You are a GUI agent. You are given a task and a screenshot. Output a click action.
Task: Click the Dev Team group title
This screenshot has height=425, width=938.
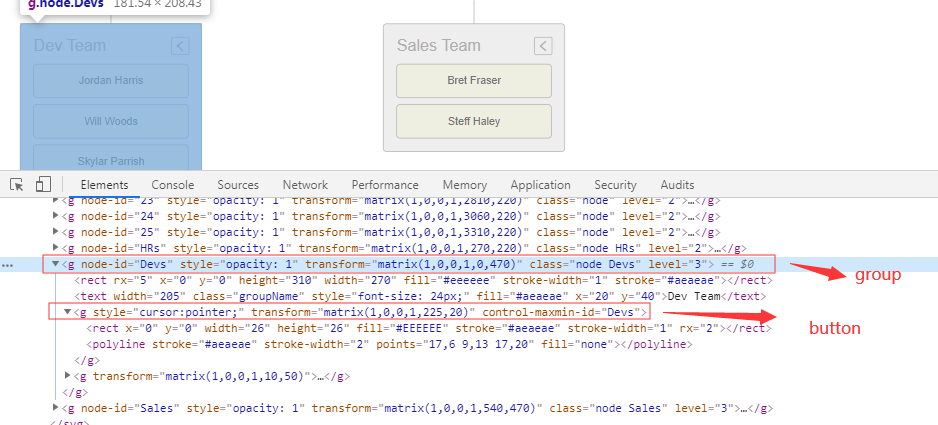69,45
